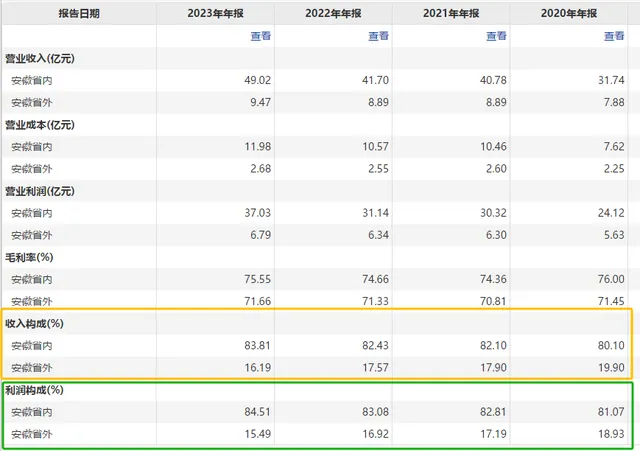Click the 49.02 revenue cell for 2023
Viewport: 640px width, 451px height.
[257, 81]
